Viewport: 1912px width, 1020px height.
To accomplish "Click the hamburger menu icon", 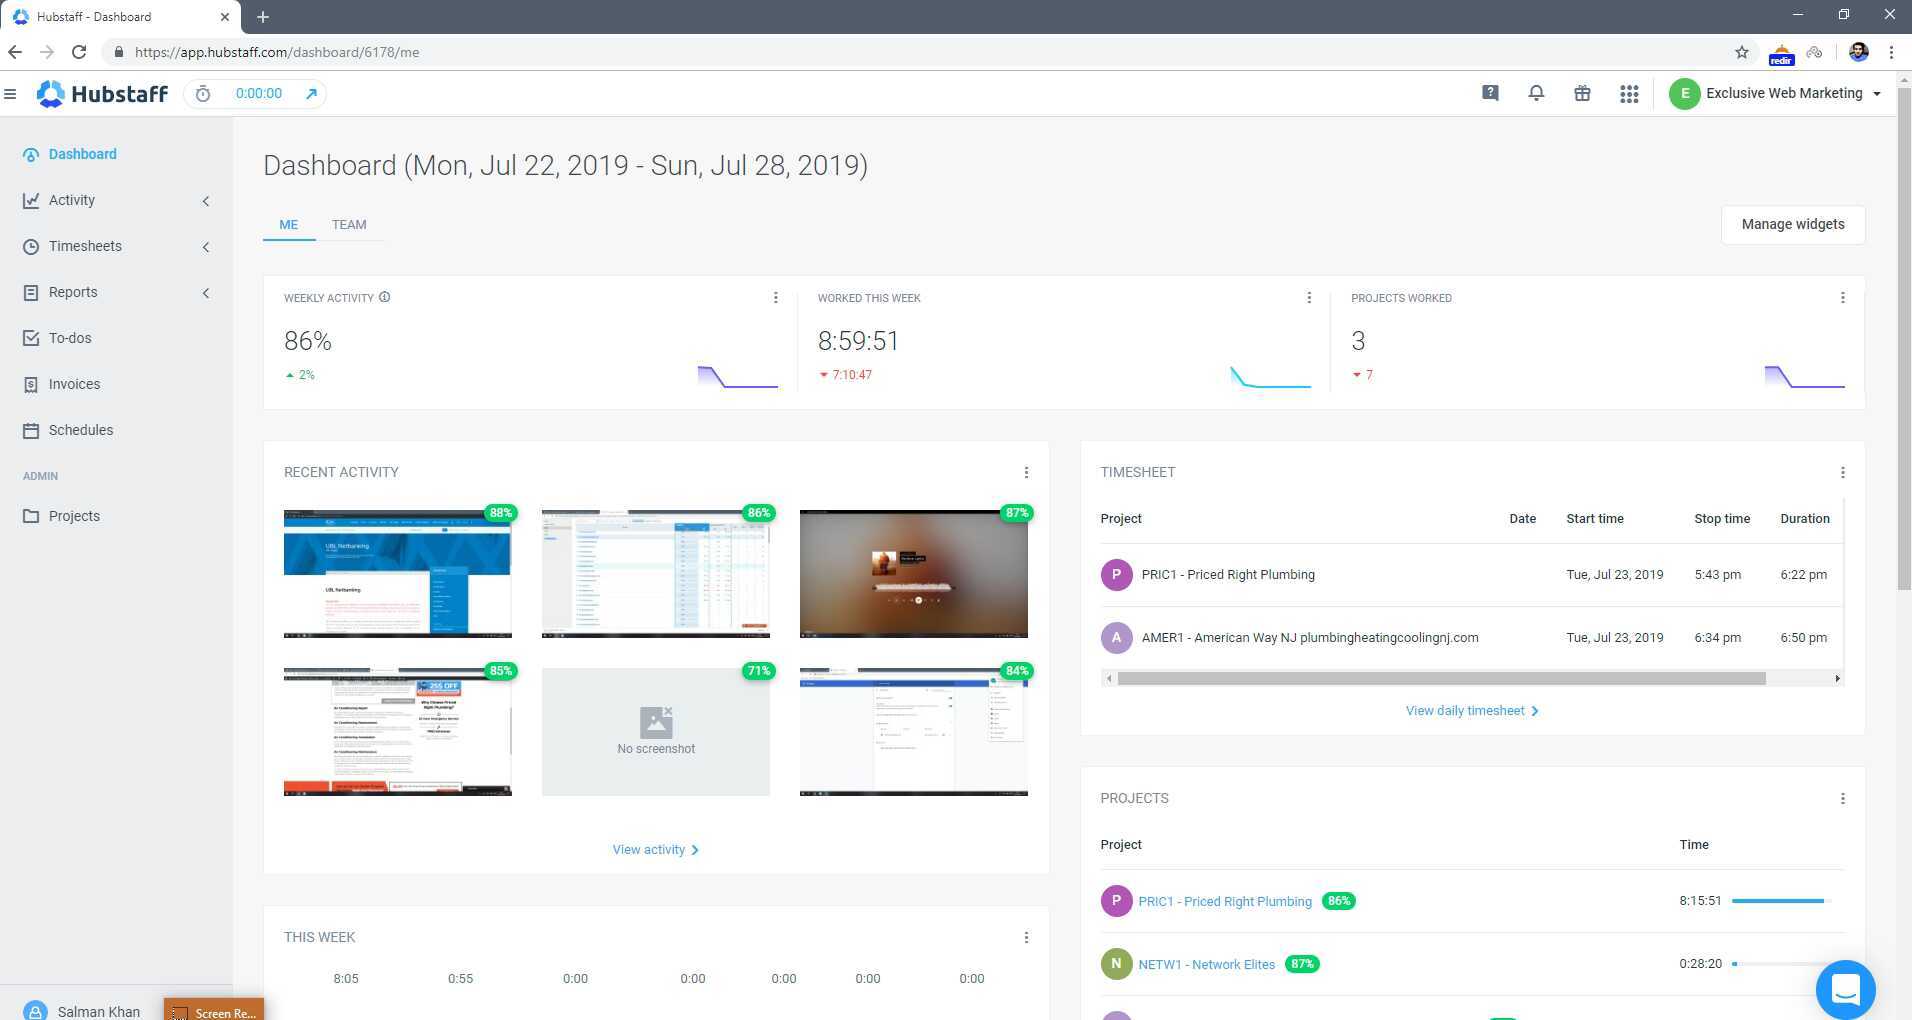I will pos(10,94).
